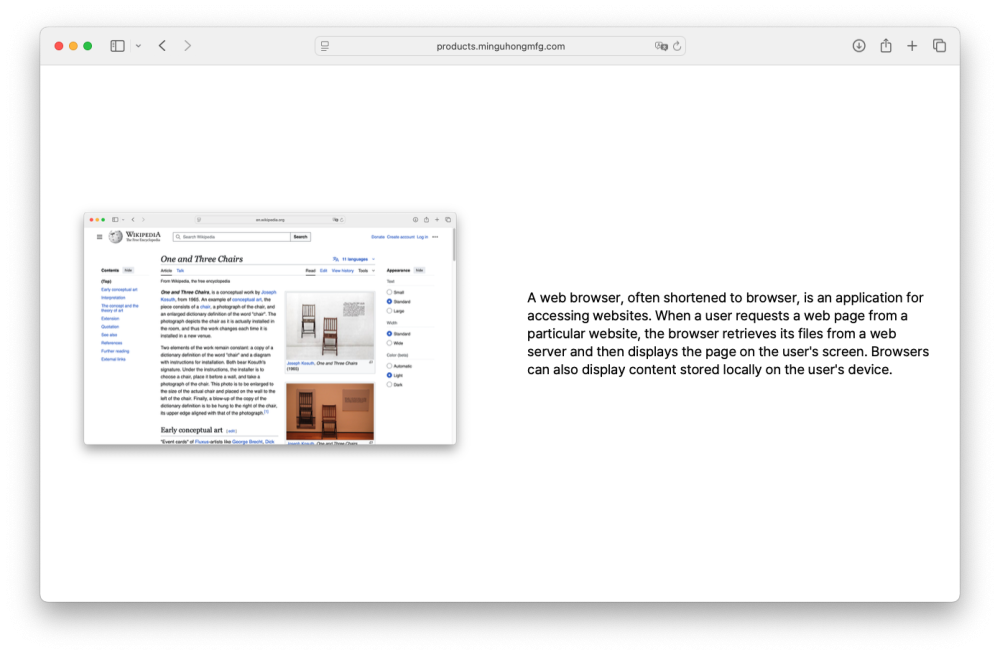Screen dimensions: 1000x655
Task: Select the Standard width radio button
Action: tap(389, 334)
